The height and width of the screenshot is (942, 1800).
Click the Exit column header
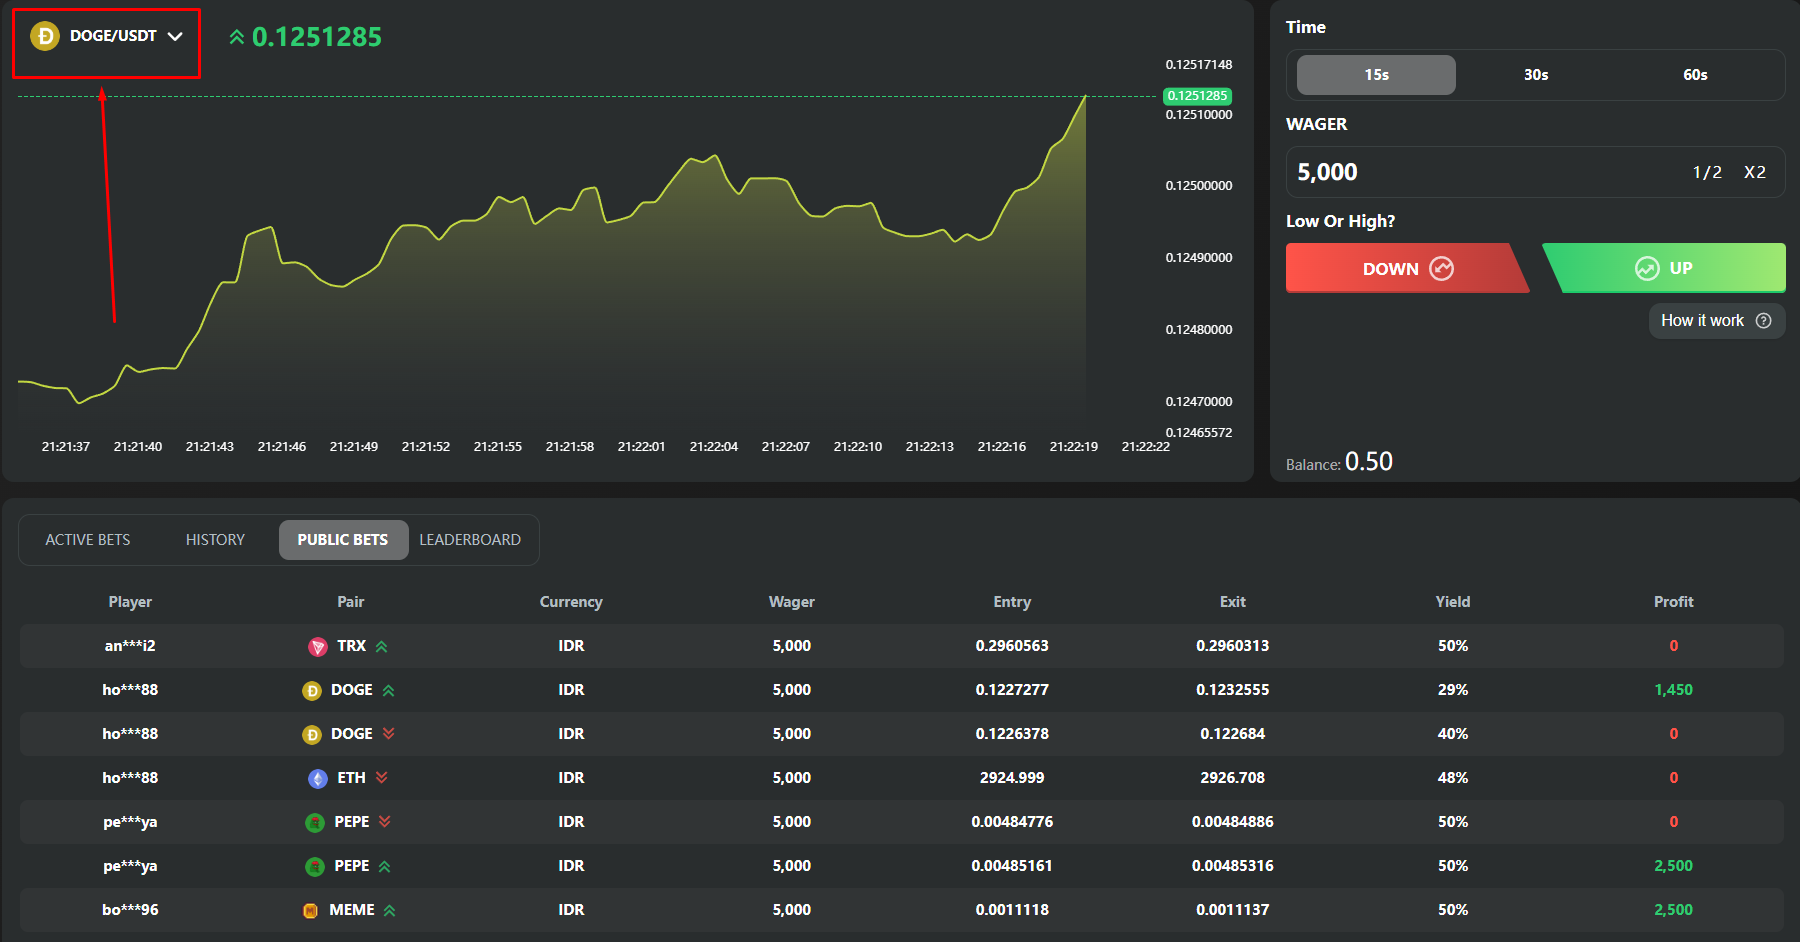(x=1233, y=602)
